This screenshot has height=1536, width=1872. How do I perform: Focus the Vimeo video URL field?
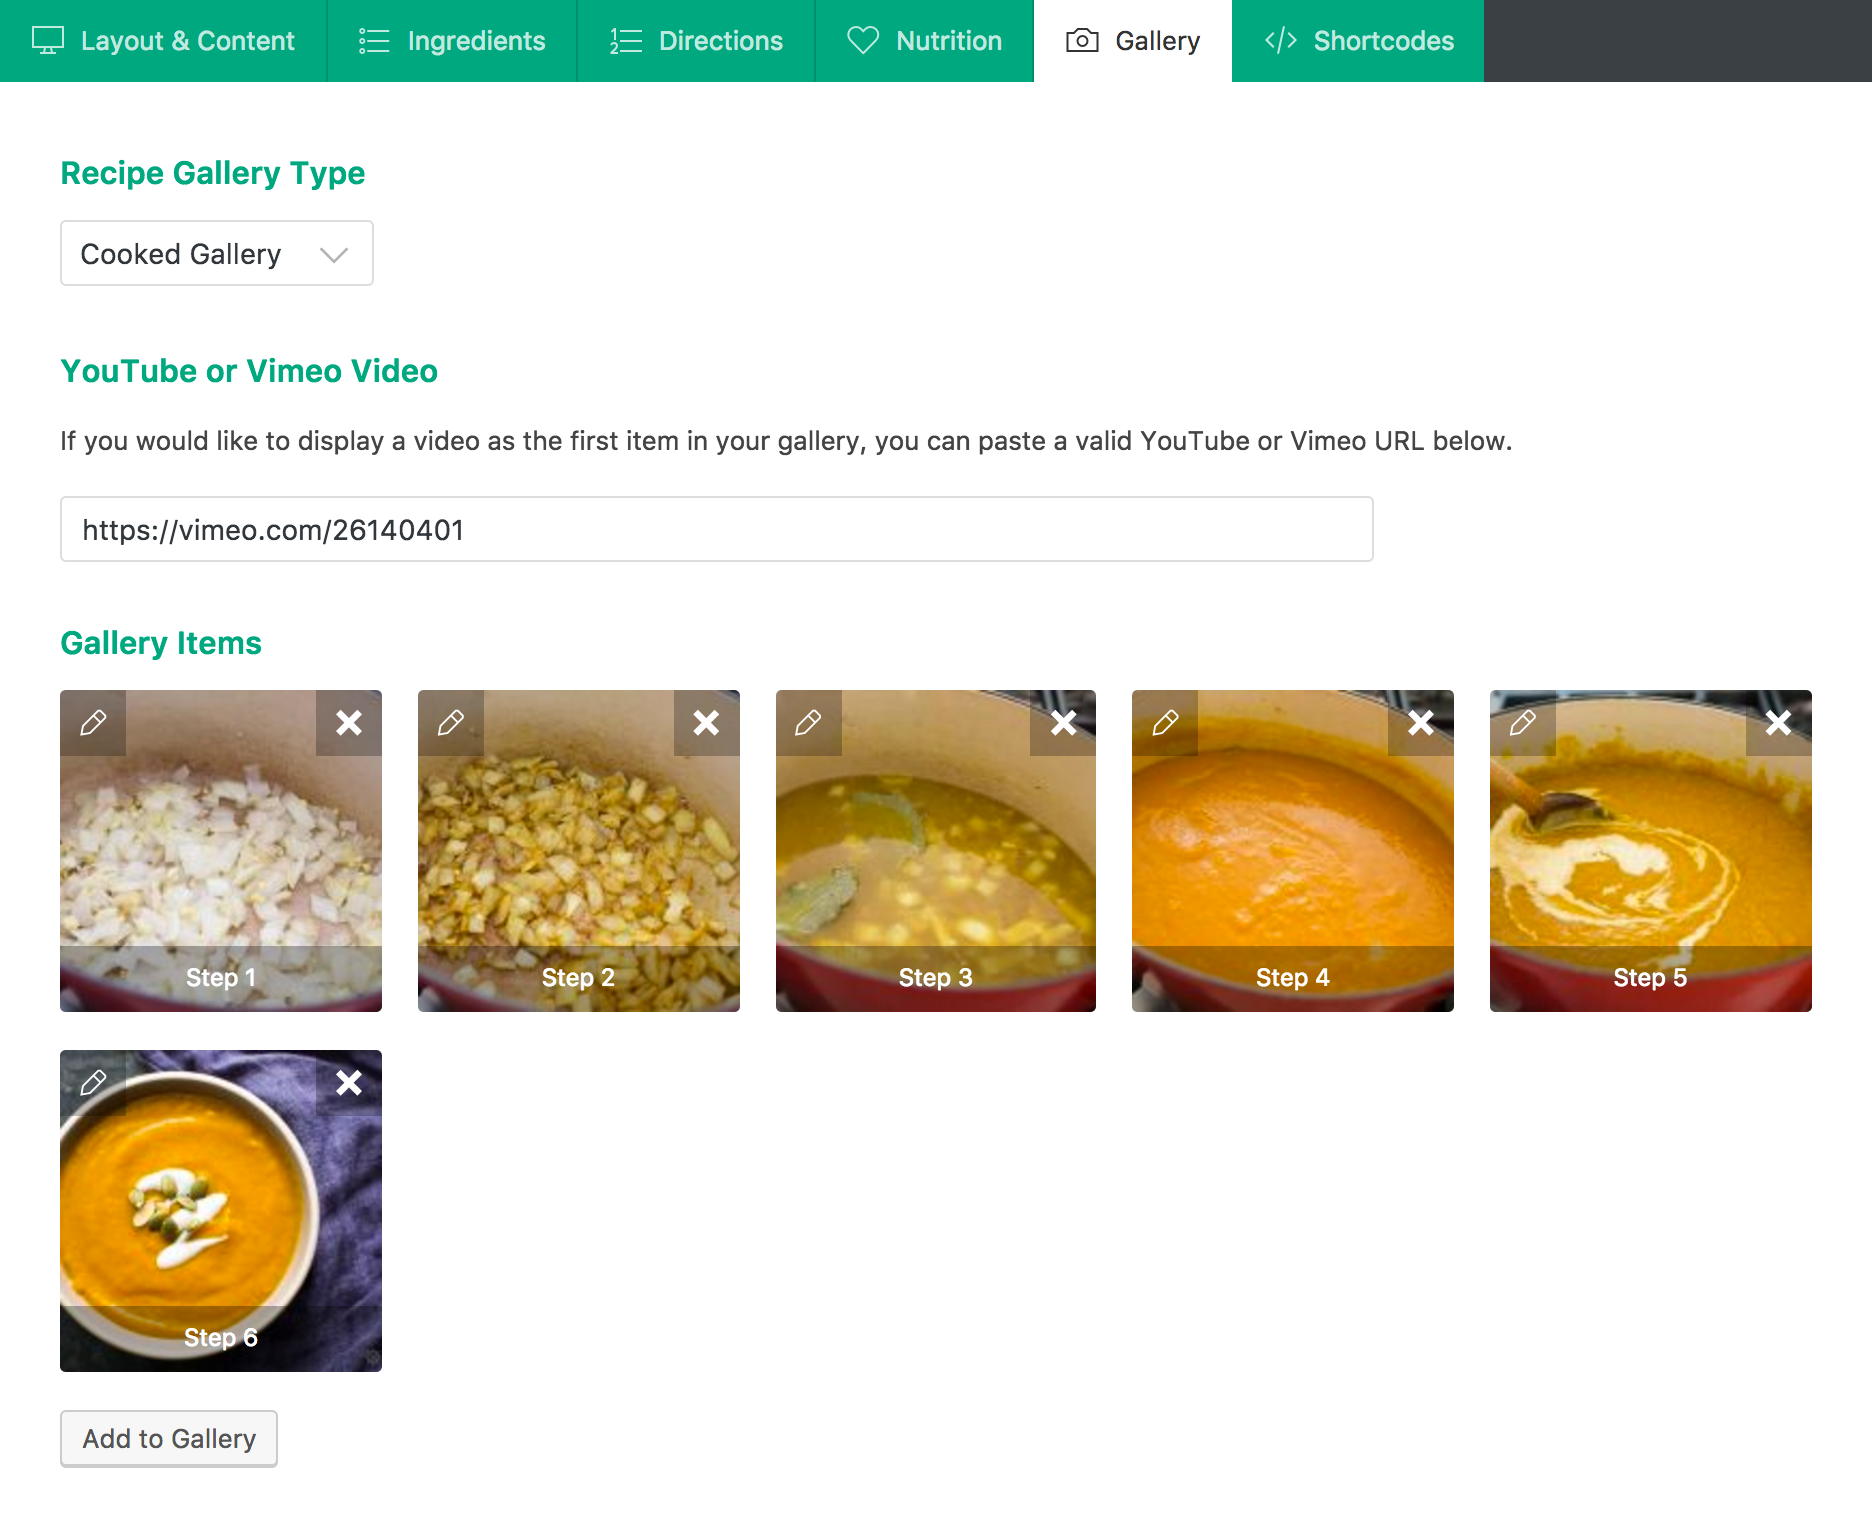tap(716, 530)
